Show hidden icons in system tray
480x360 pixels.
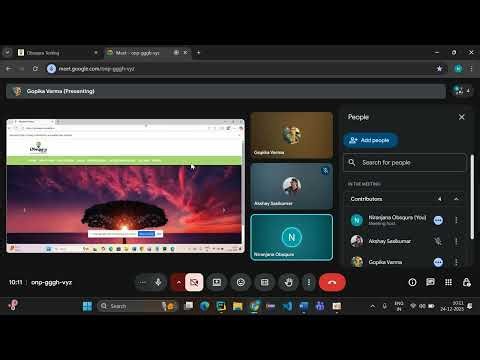click(x=373, y=306)
